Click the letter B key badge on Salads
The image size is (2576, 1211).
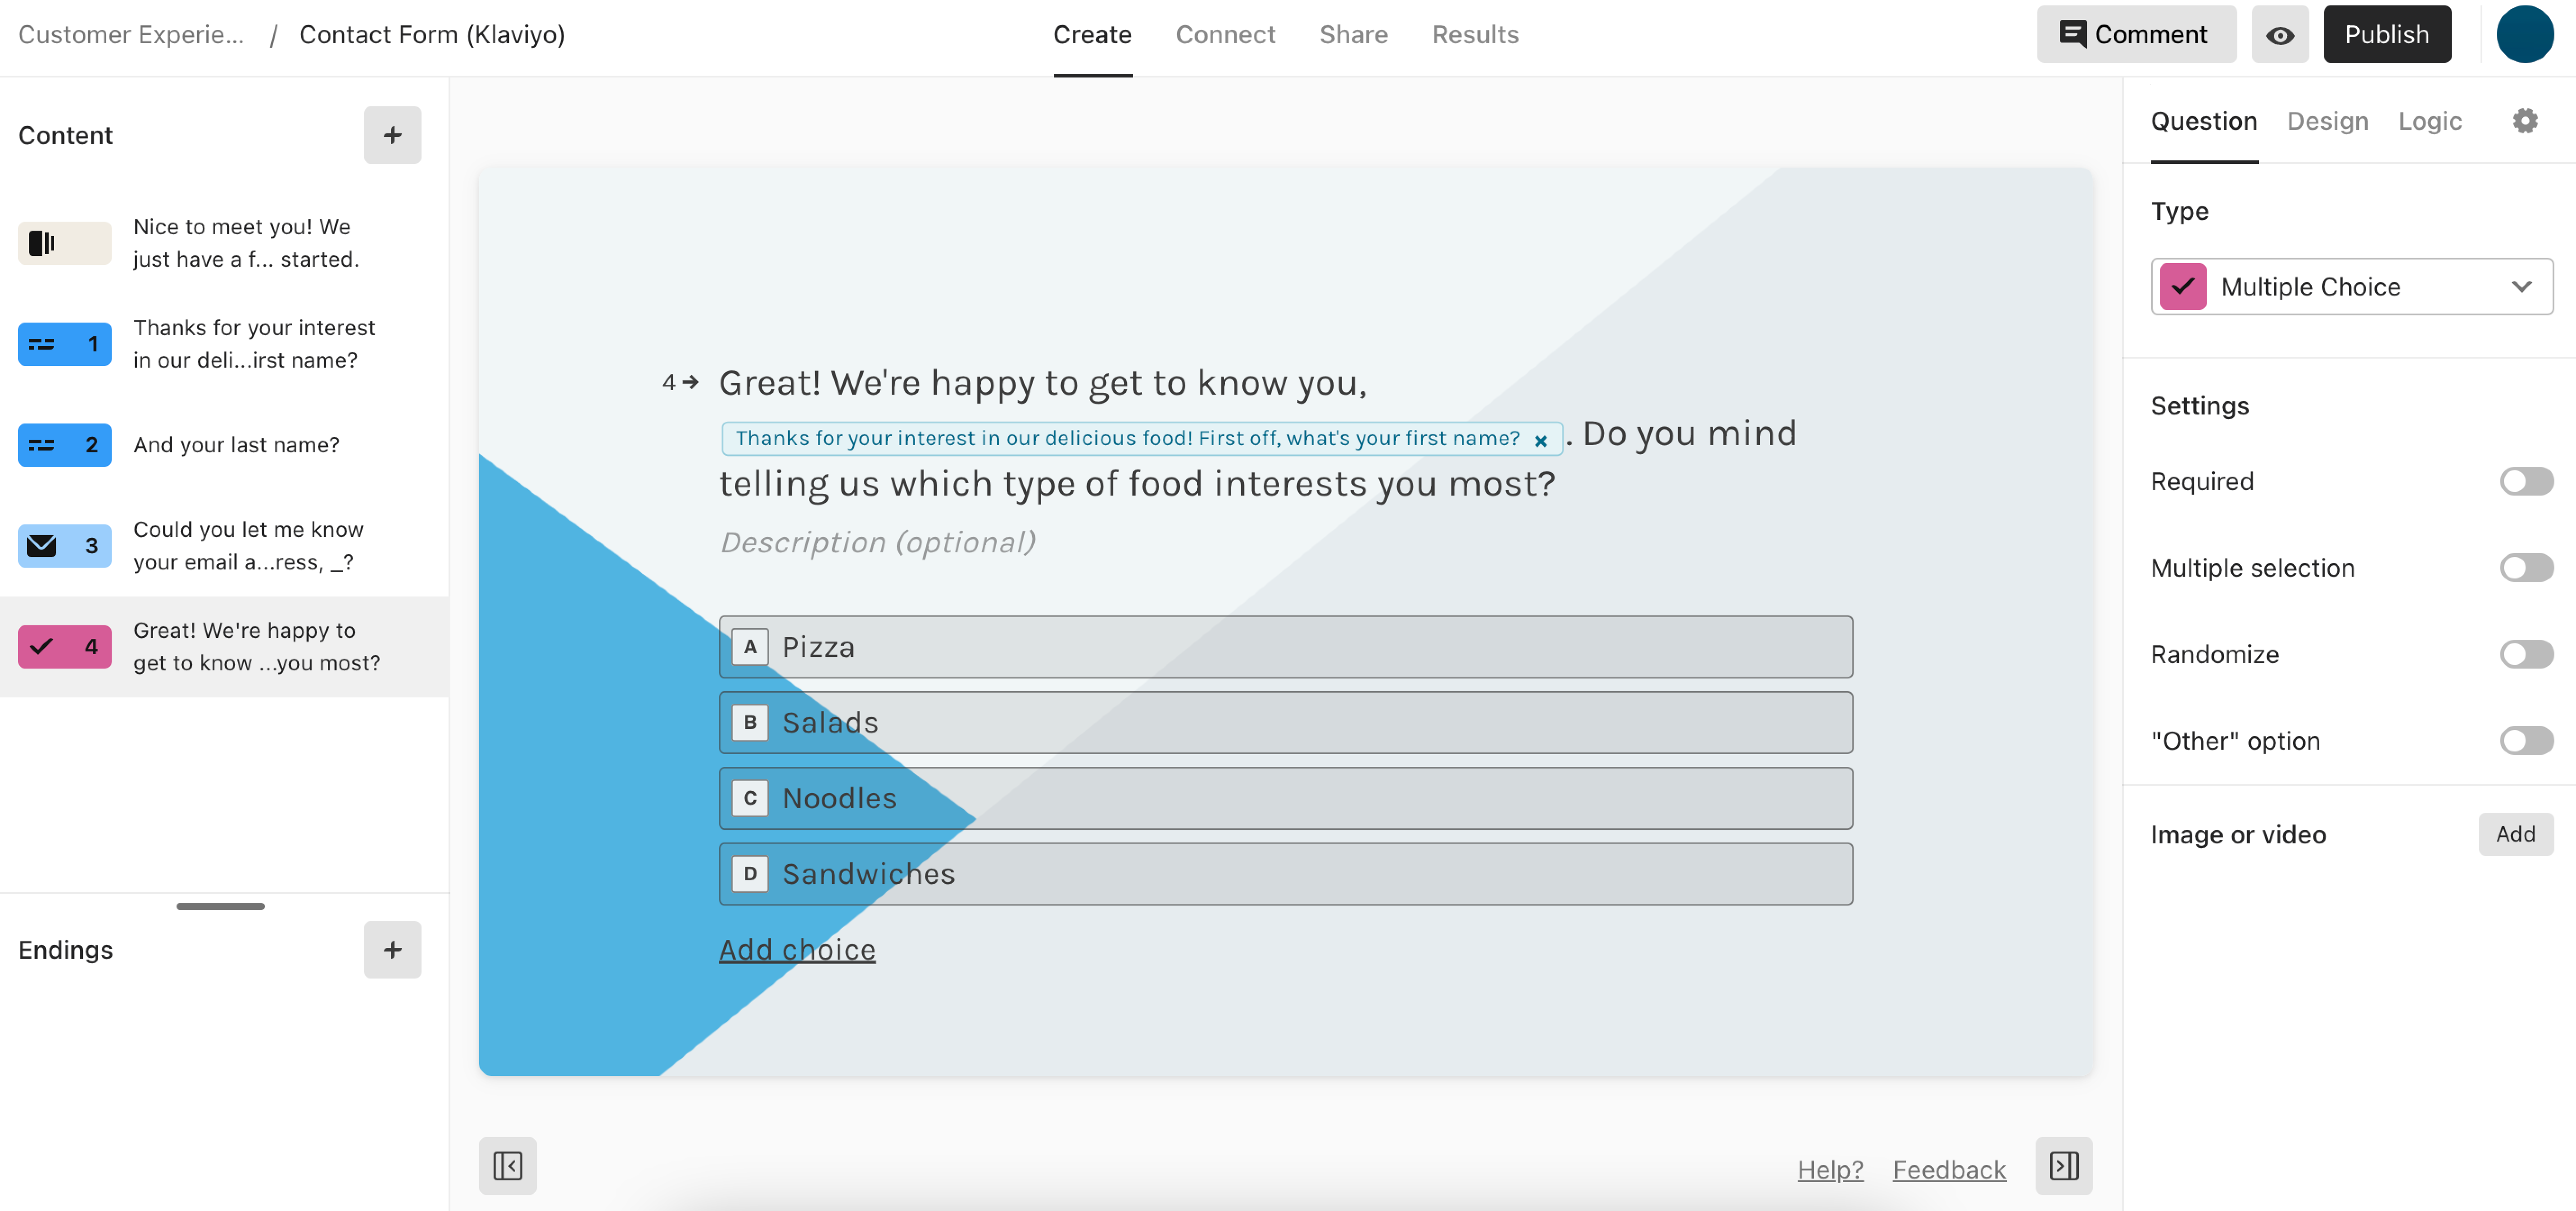coord(750,722)
